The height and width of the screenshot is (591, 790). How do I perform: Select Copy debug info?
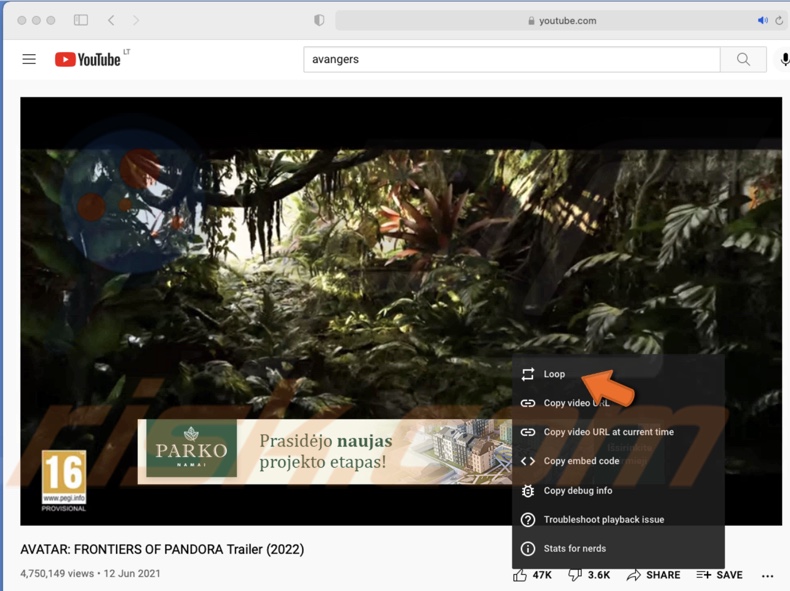point(618,490)
